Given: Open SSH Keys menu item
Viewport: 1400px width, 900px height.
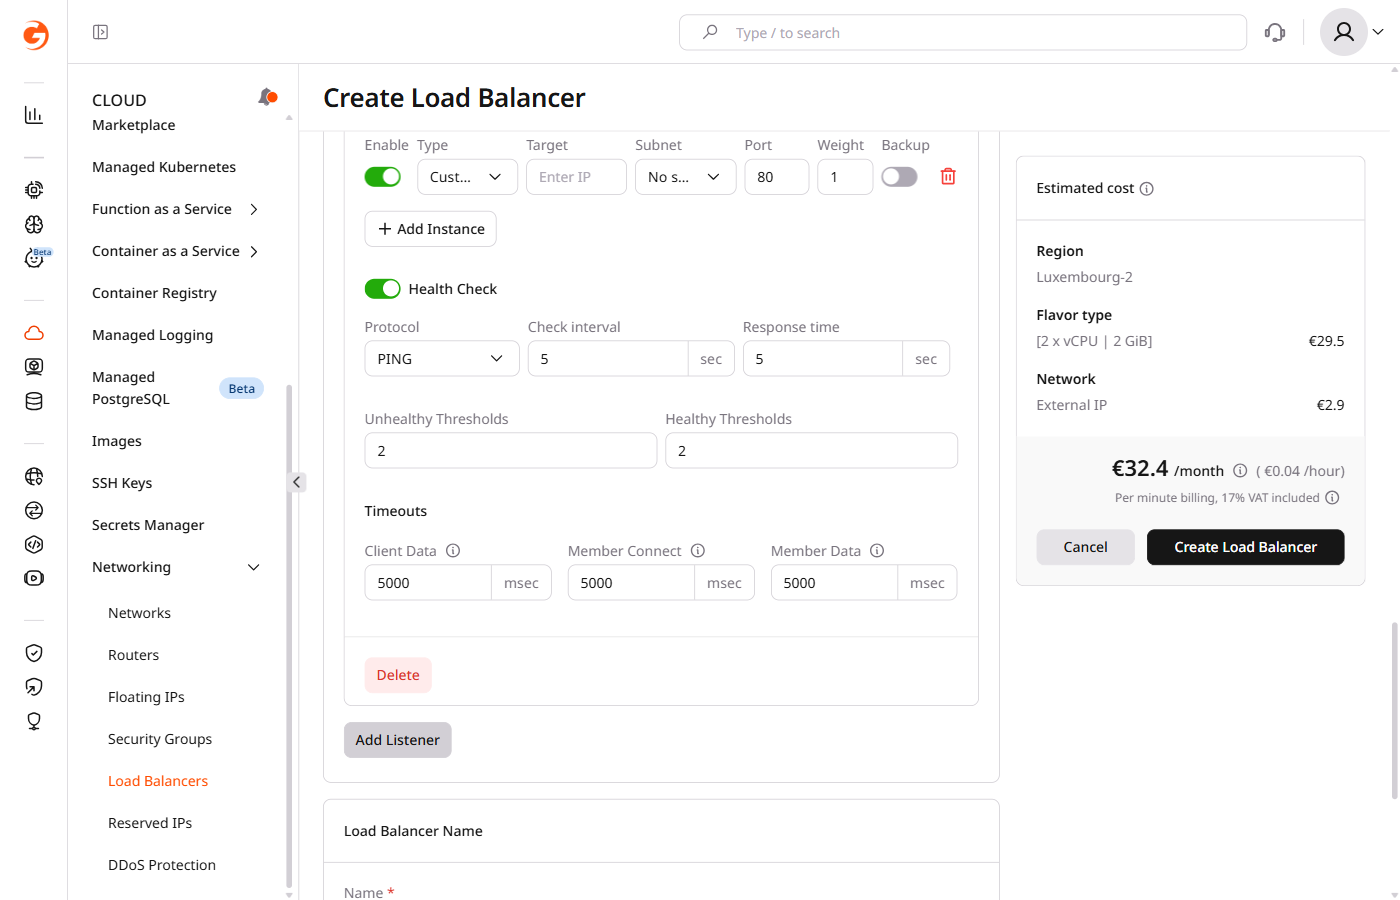Looking at the screenshot, I should [x=122, y=483].
